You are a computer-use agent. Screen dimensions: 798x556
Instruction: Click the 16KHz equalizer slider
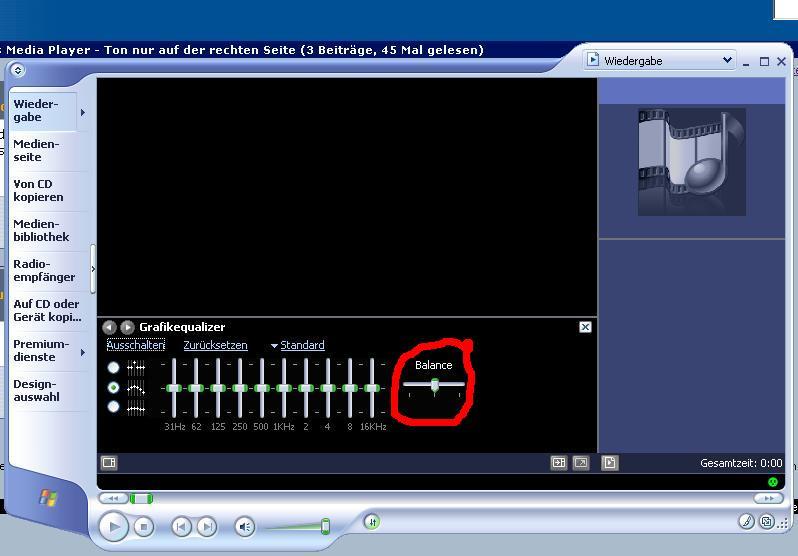(x=372, y=388)
